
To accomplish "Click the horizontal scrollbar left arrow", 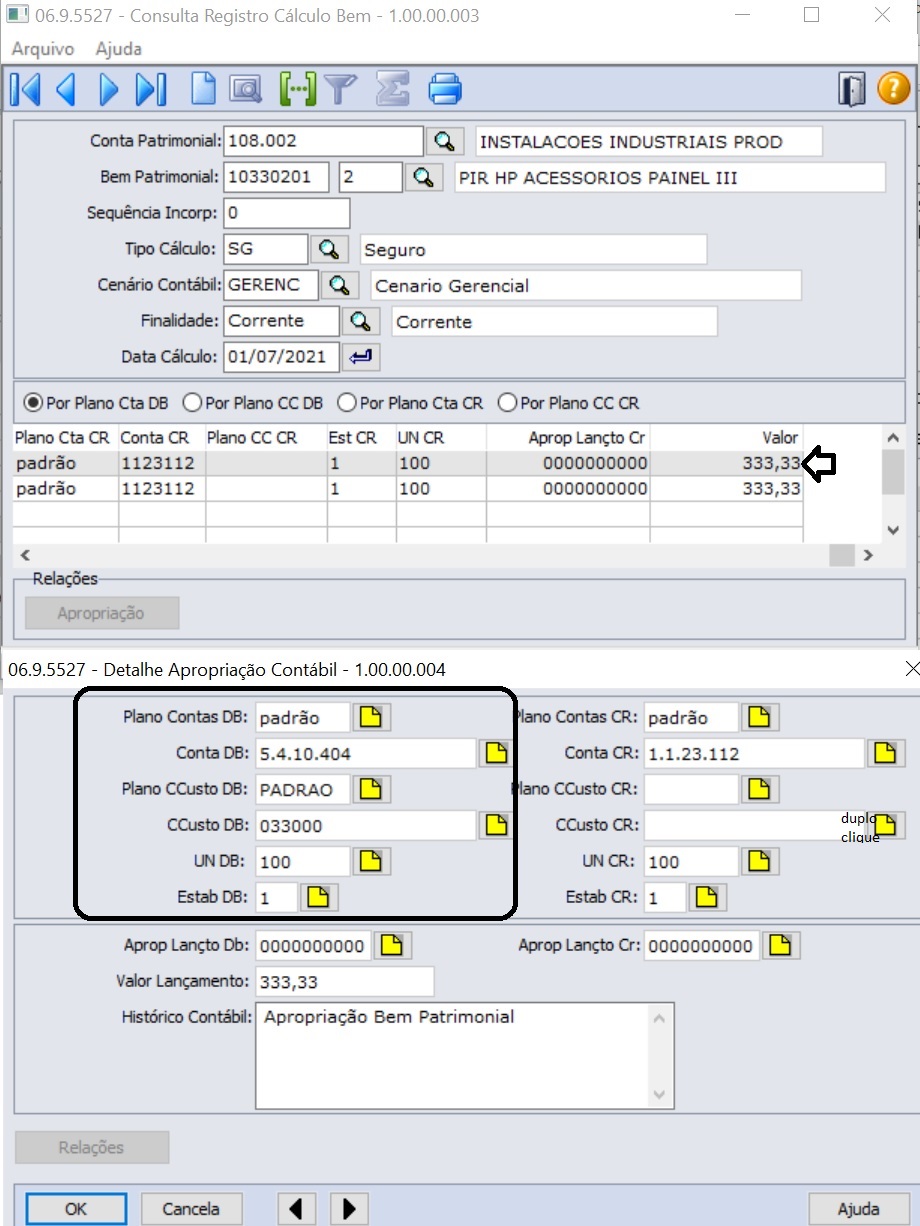I will pyautogui.click(x=25, y=554).
